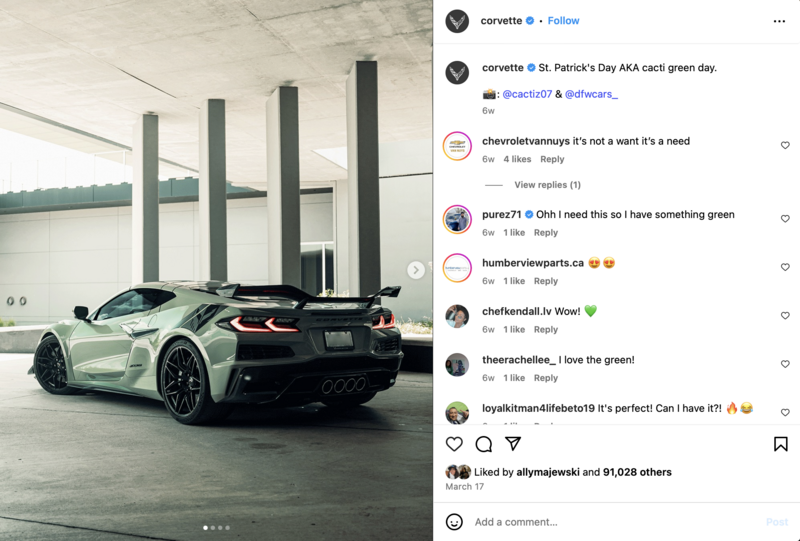Screen dimensions: 800x541
Task: Like purez71 comment heart
Action: point(785,218)
